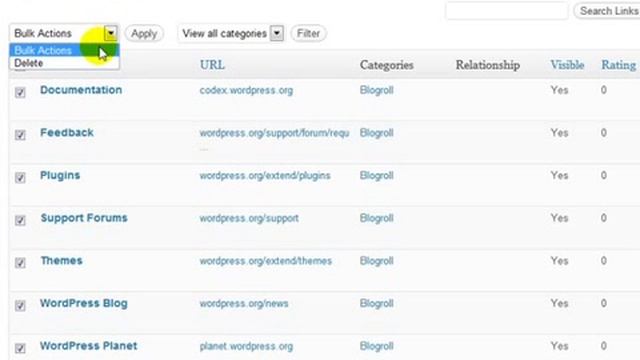Click Blogroll category in Plugins row
Screen dimensions: 640x360
[x=376, y=176]
